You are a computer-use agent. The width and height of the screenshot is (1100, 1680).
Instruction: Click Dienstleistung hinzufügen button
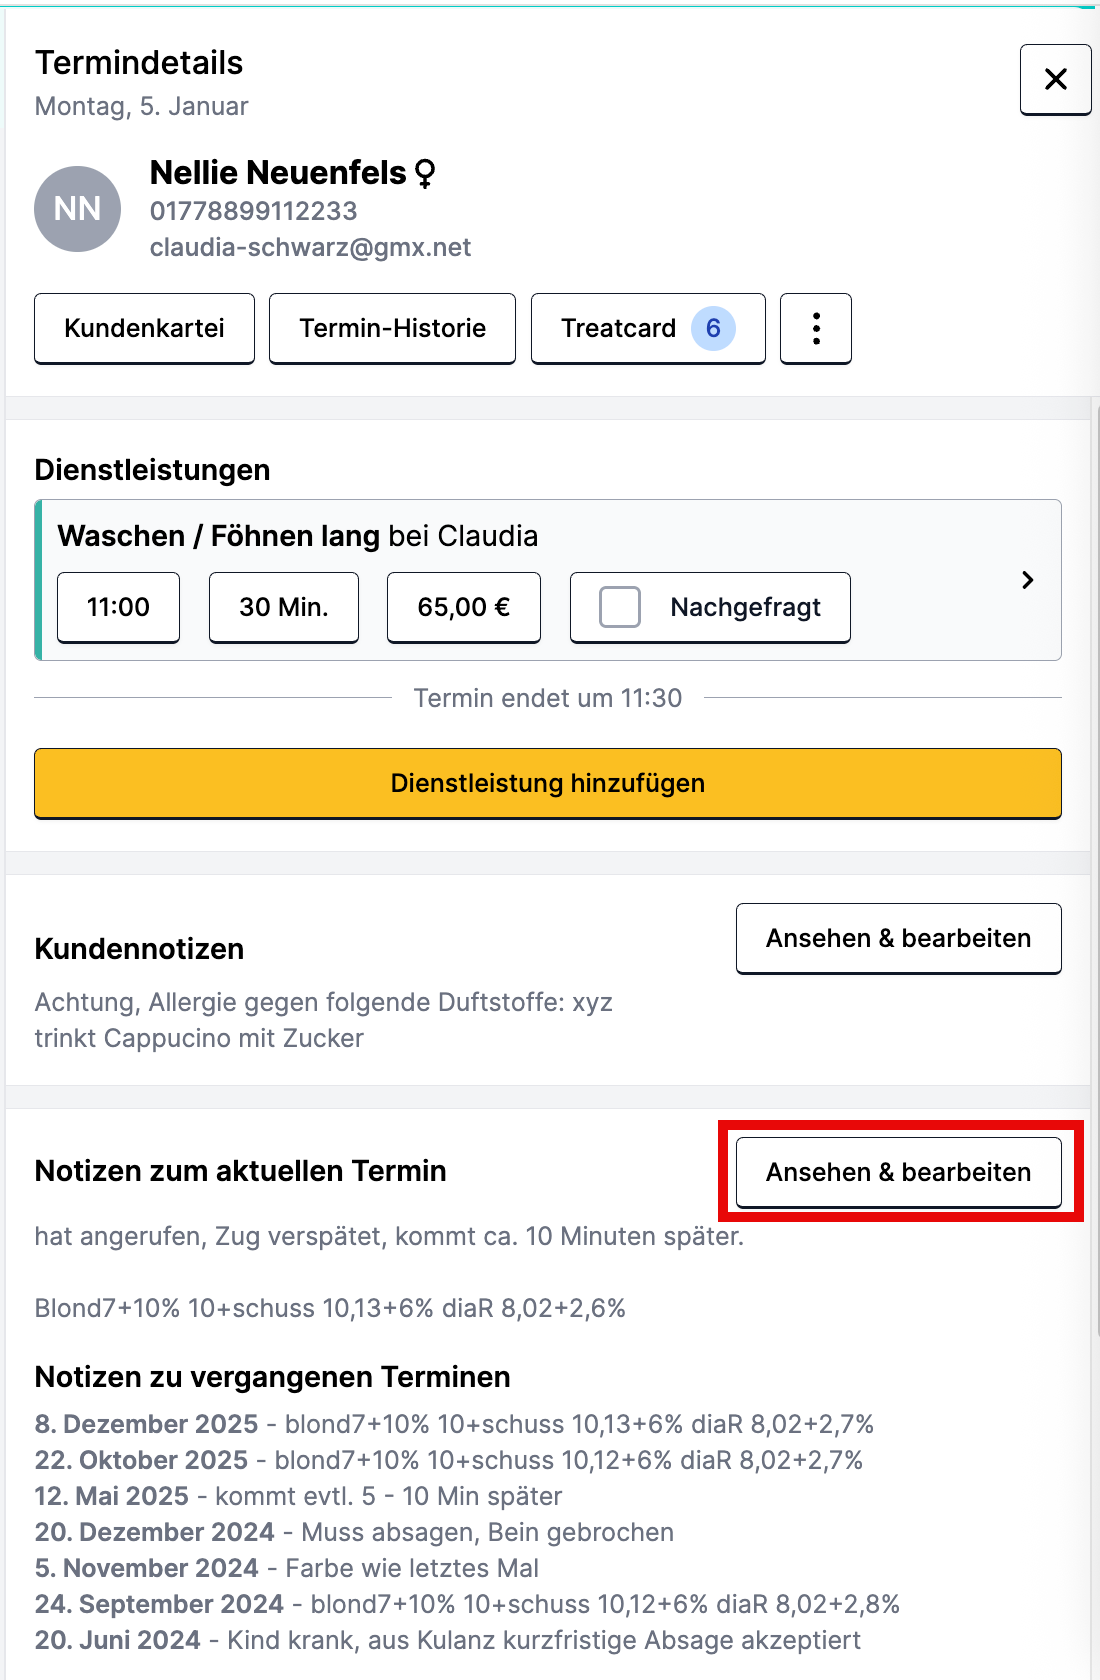[548, 783]
